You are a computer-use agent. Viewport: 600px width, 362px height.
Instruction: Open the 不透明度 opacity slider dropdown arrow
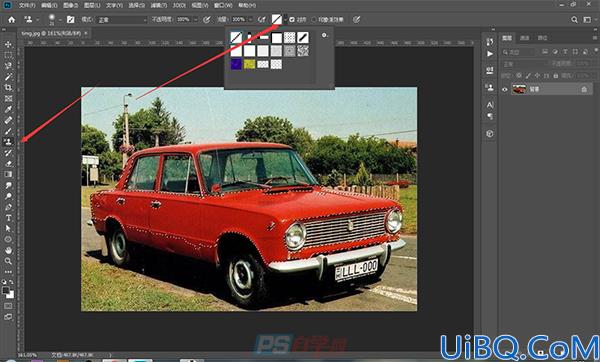click(x=196, y=20)
